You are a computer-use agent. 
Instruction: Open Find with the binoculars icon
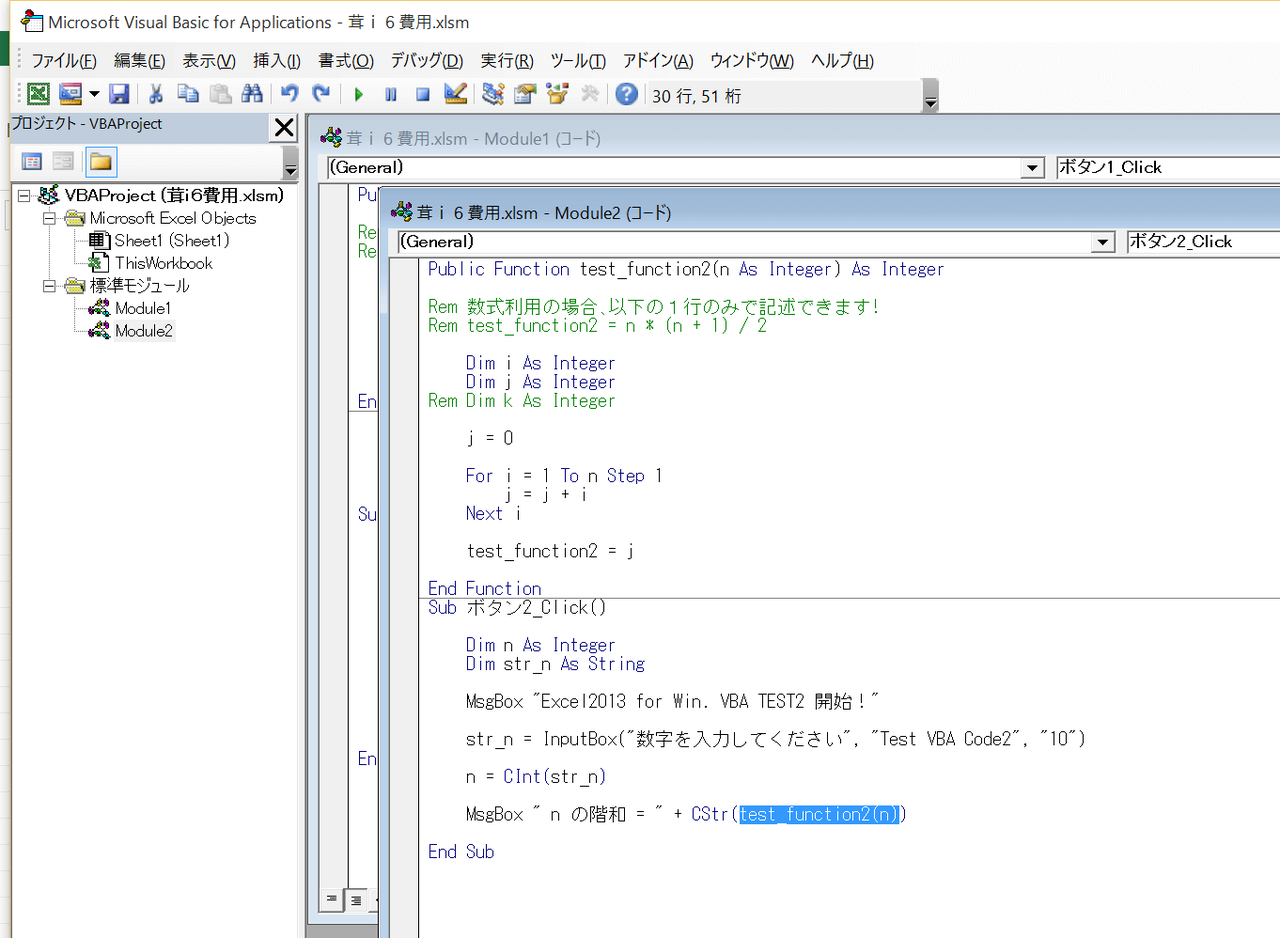(252, 94)
